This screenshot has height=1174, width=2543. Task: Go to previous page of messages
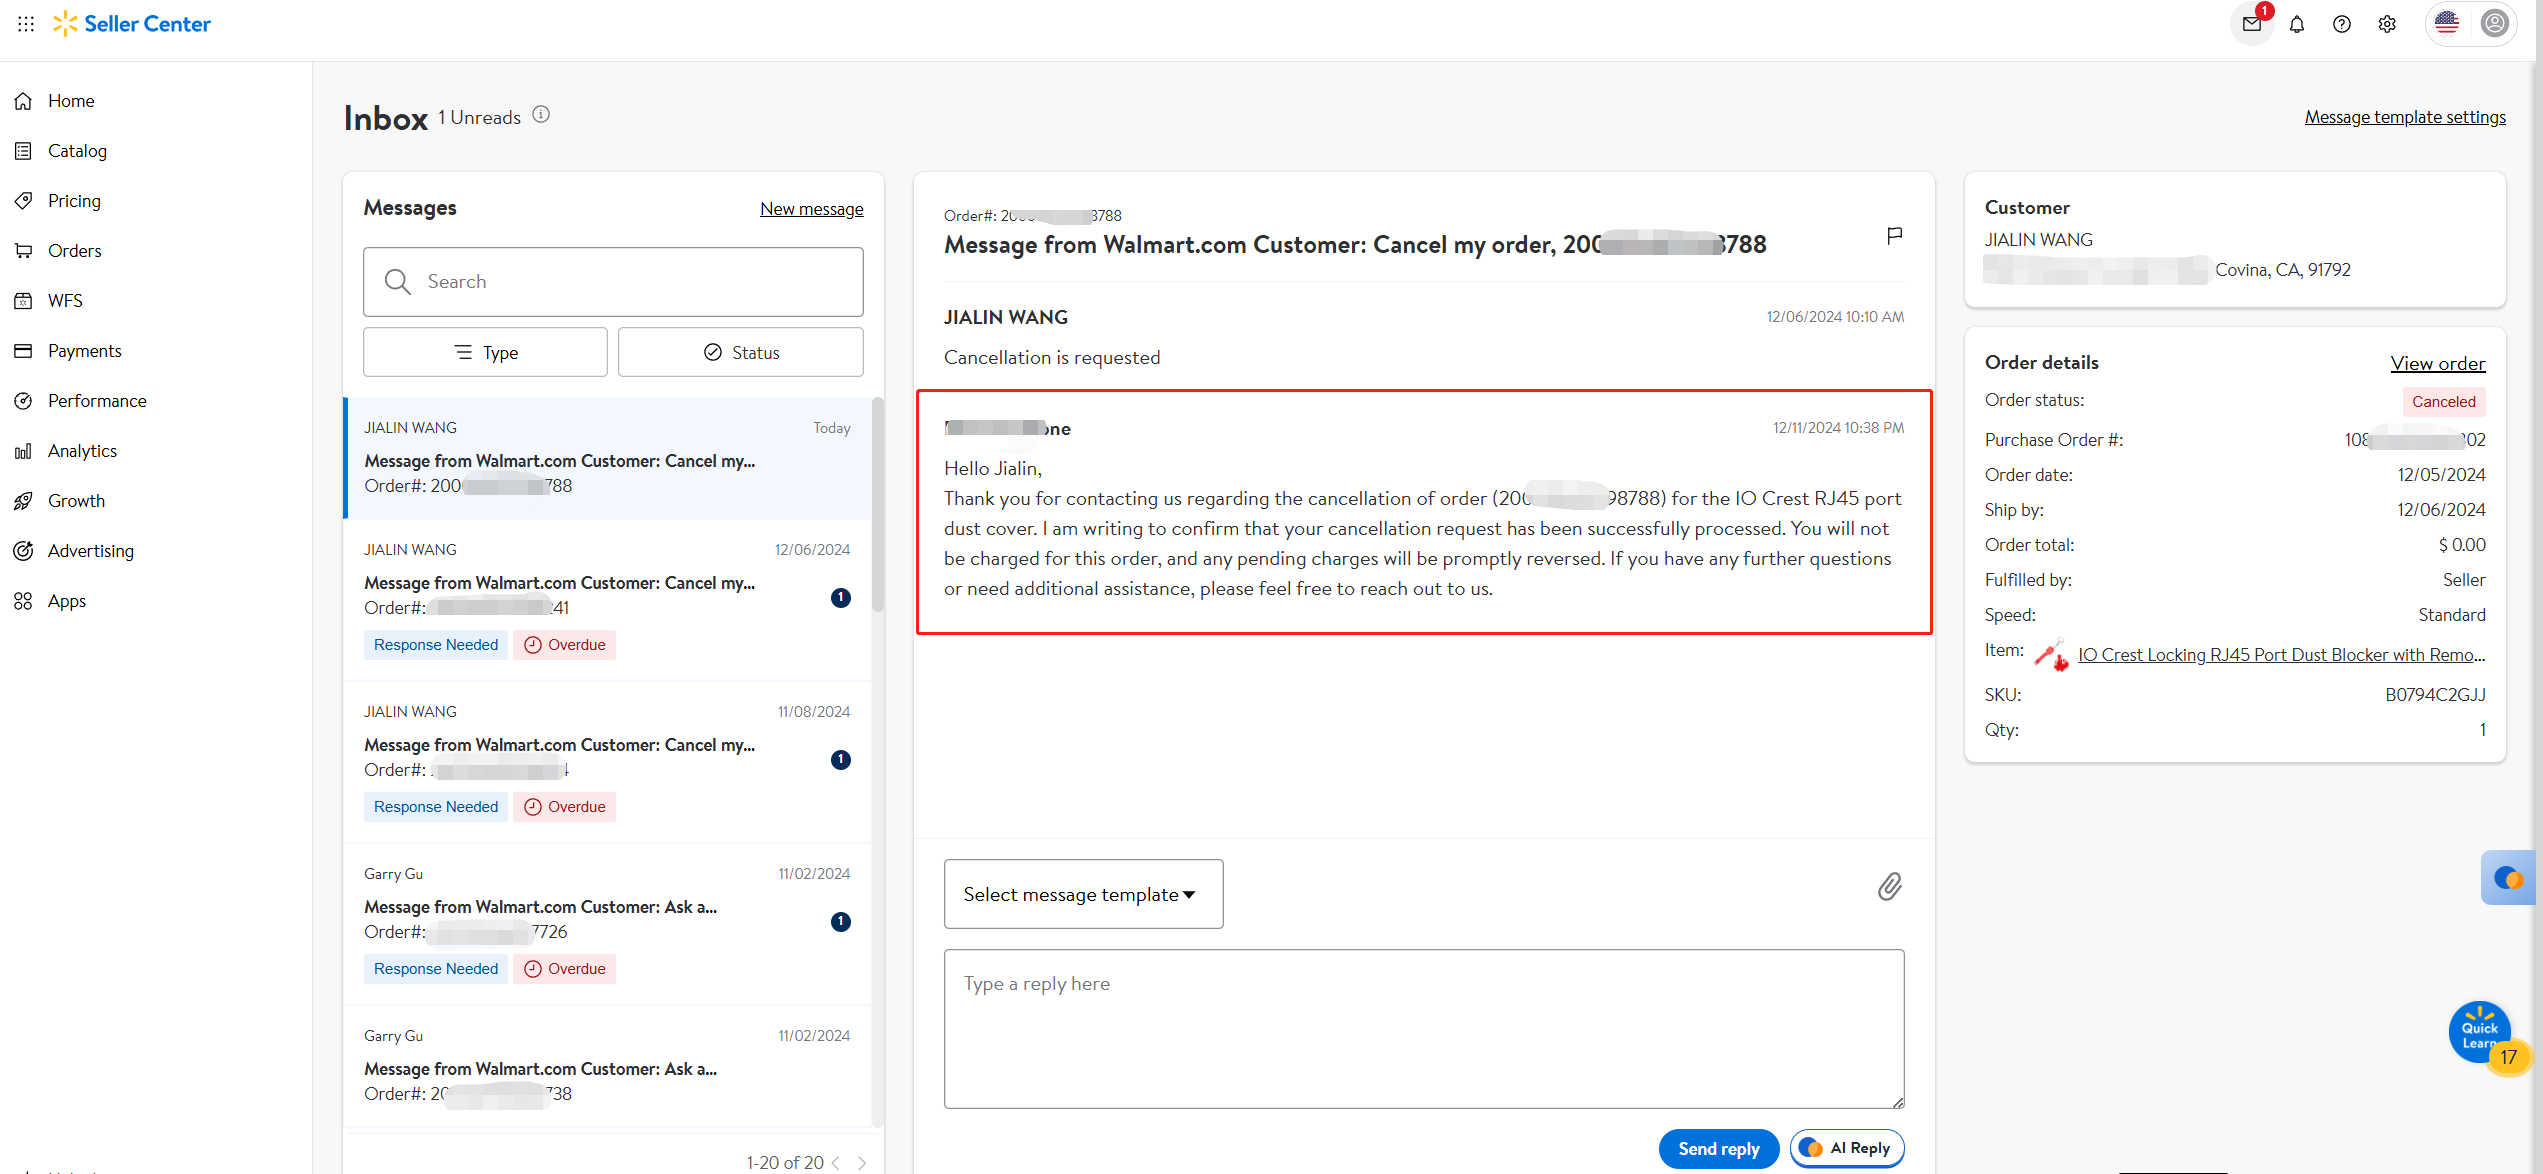[836, 1163]
